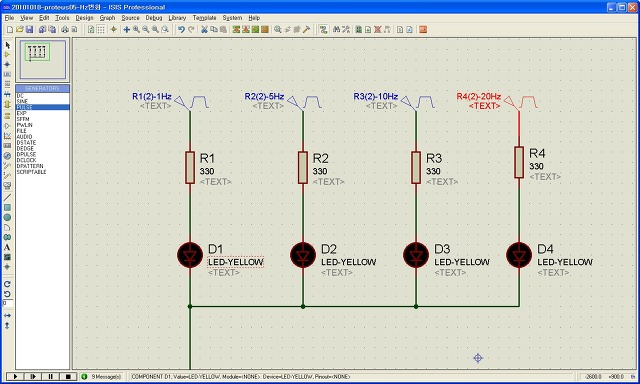Zoom in on the schematic

pos(136,29)
